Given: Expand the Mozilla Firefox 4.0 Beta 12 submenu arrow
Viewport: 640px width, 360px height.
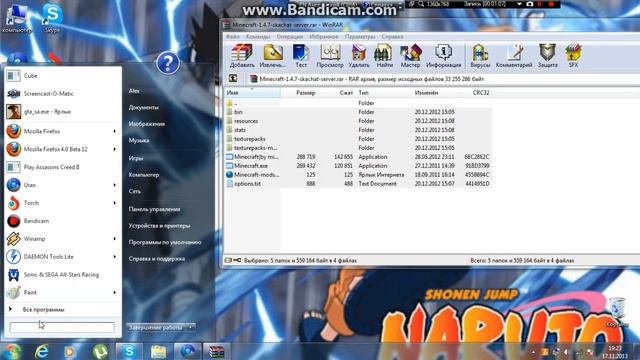Looking at the screenshot, I should tap(114, 149).
